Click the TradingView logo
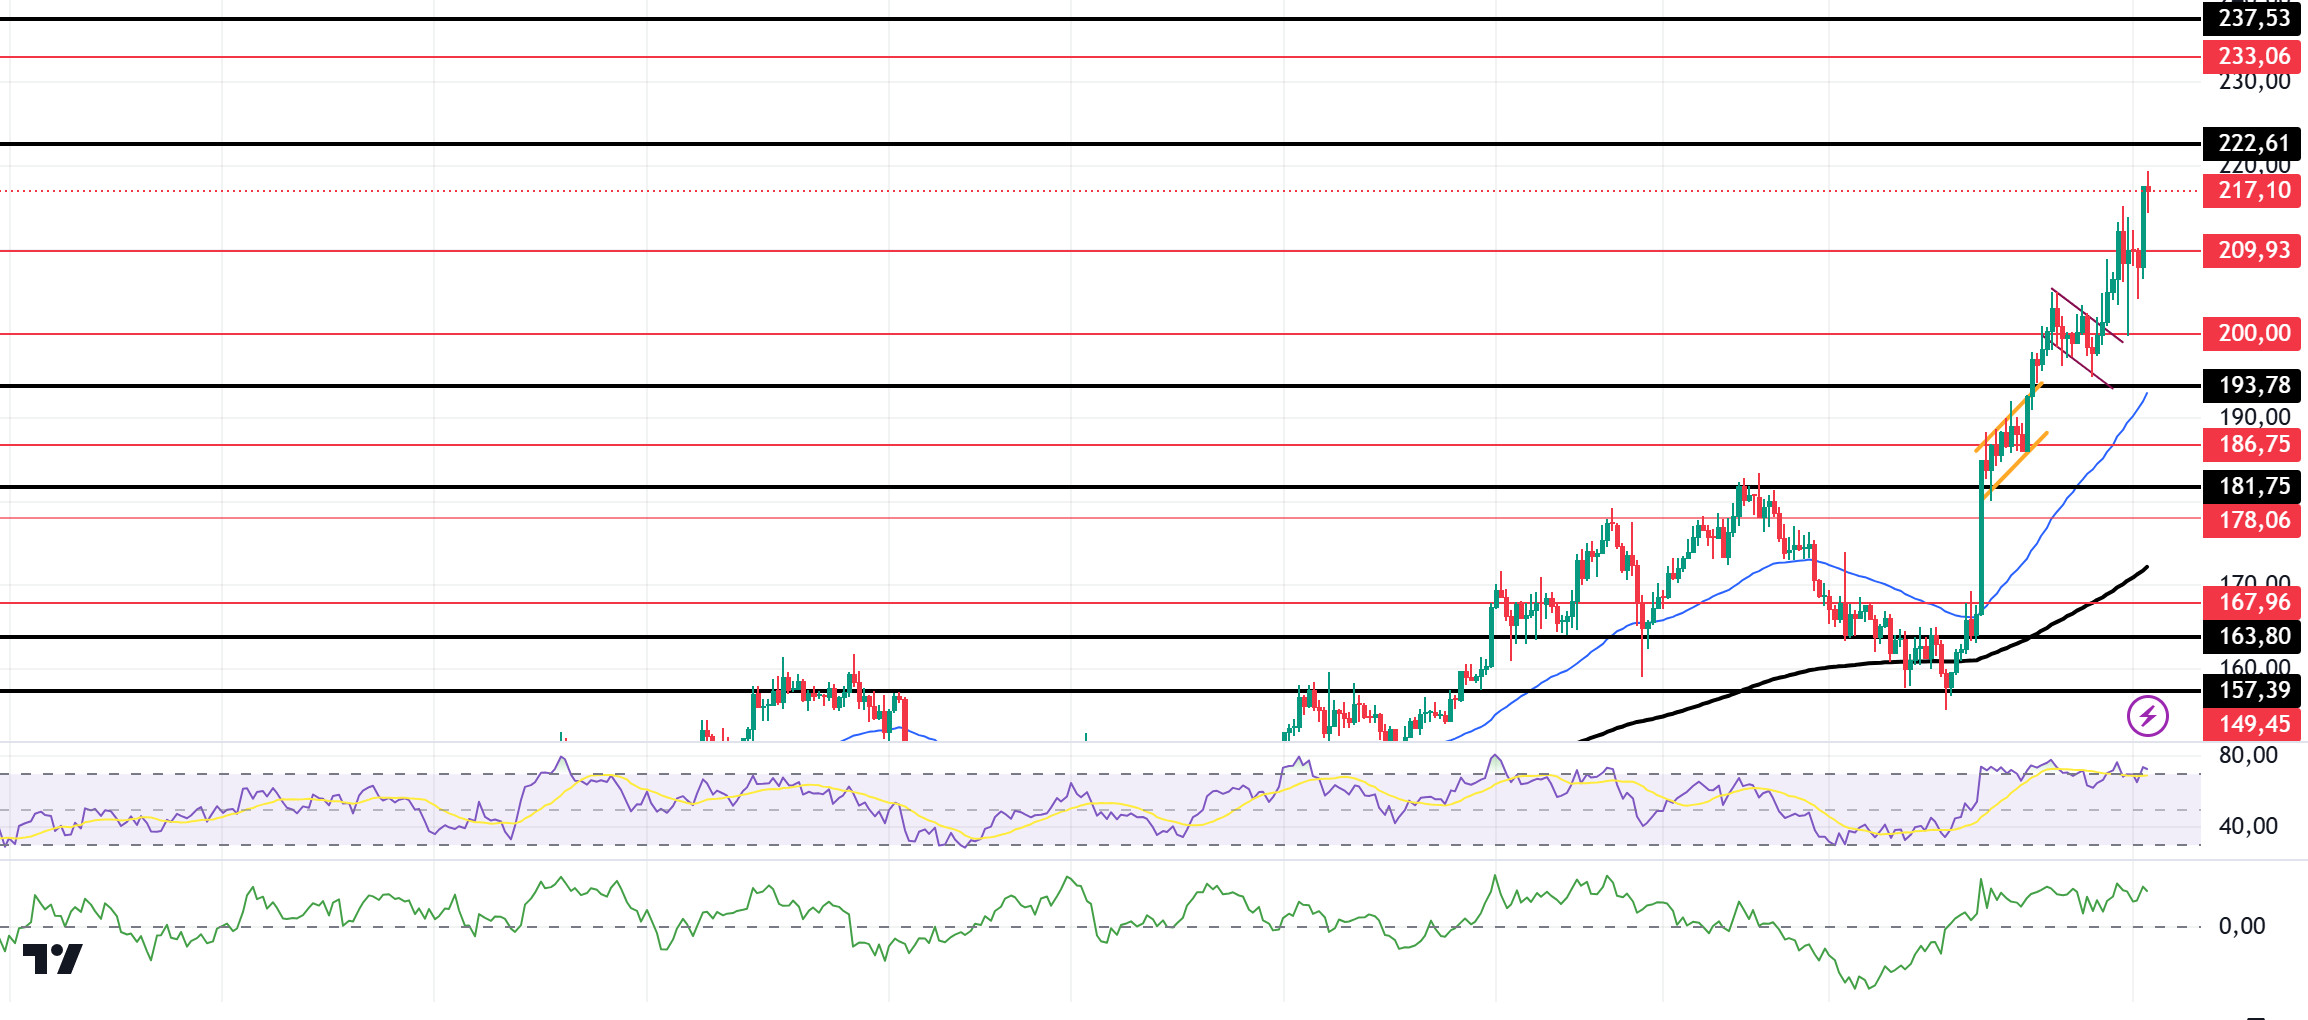Image resolution: width=2308 pixels, height=1020 pixels. click(52, 959)
